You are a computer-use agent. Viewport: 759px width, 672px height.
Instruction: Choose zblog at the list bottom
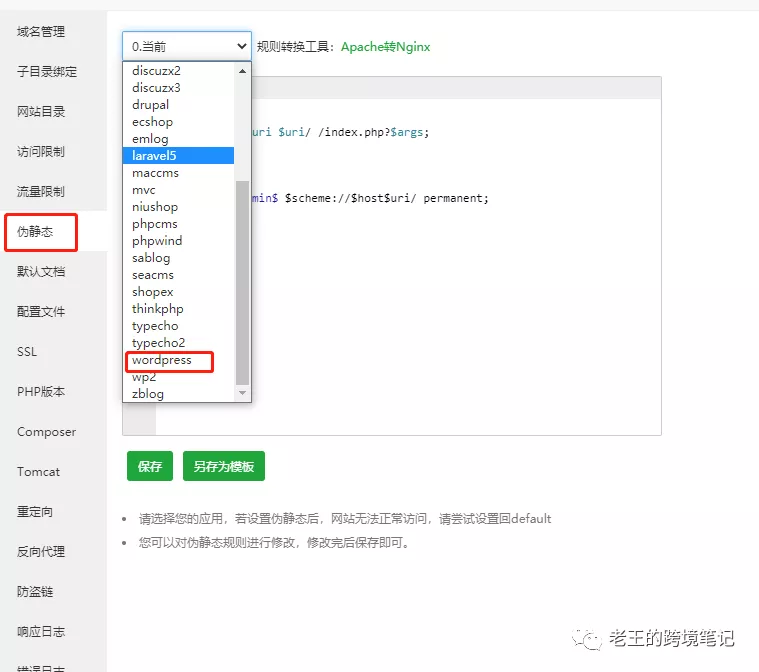(148, 394)
